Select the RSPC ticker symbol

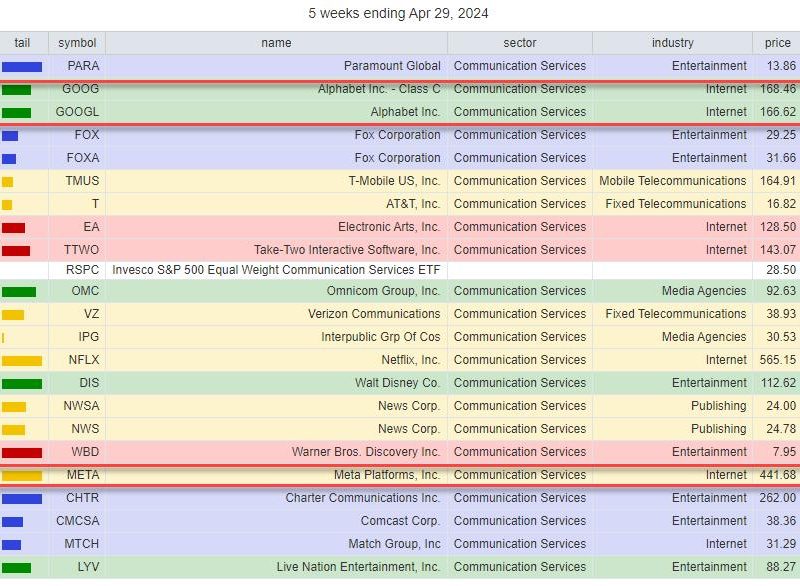(x=82, y=270)
